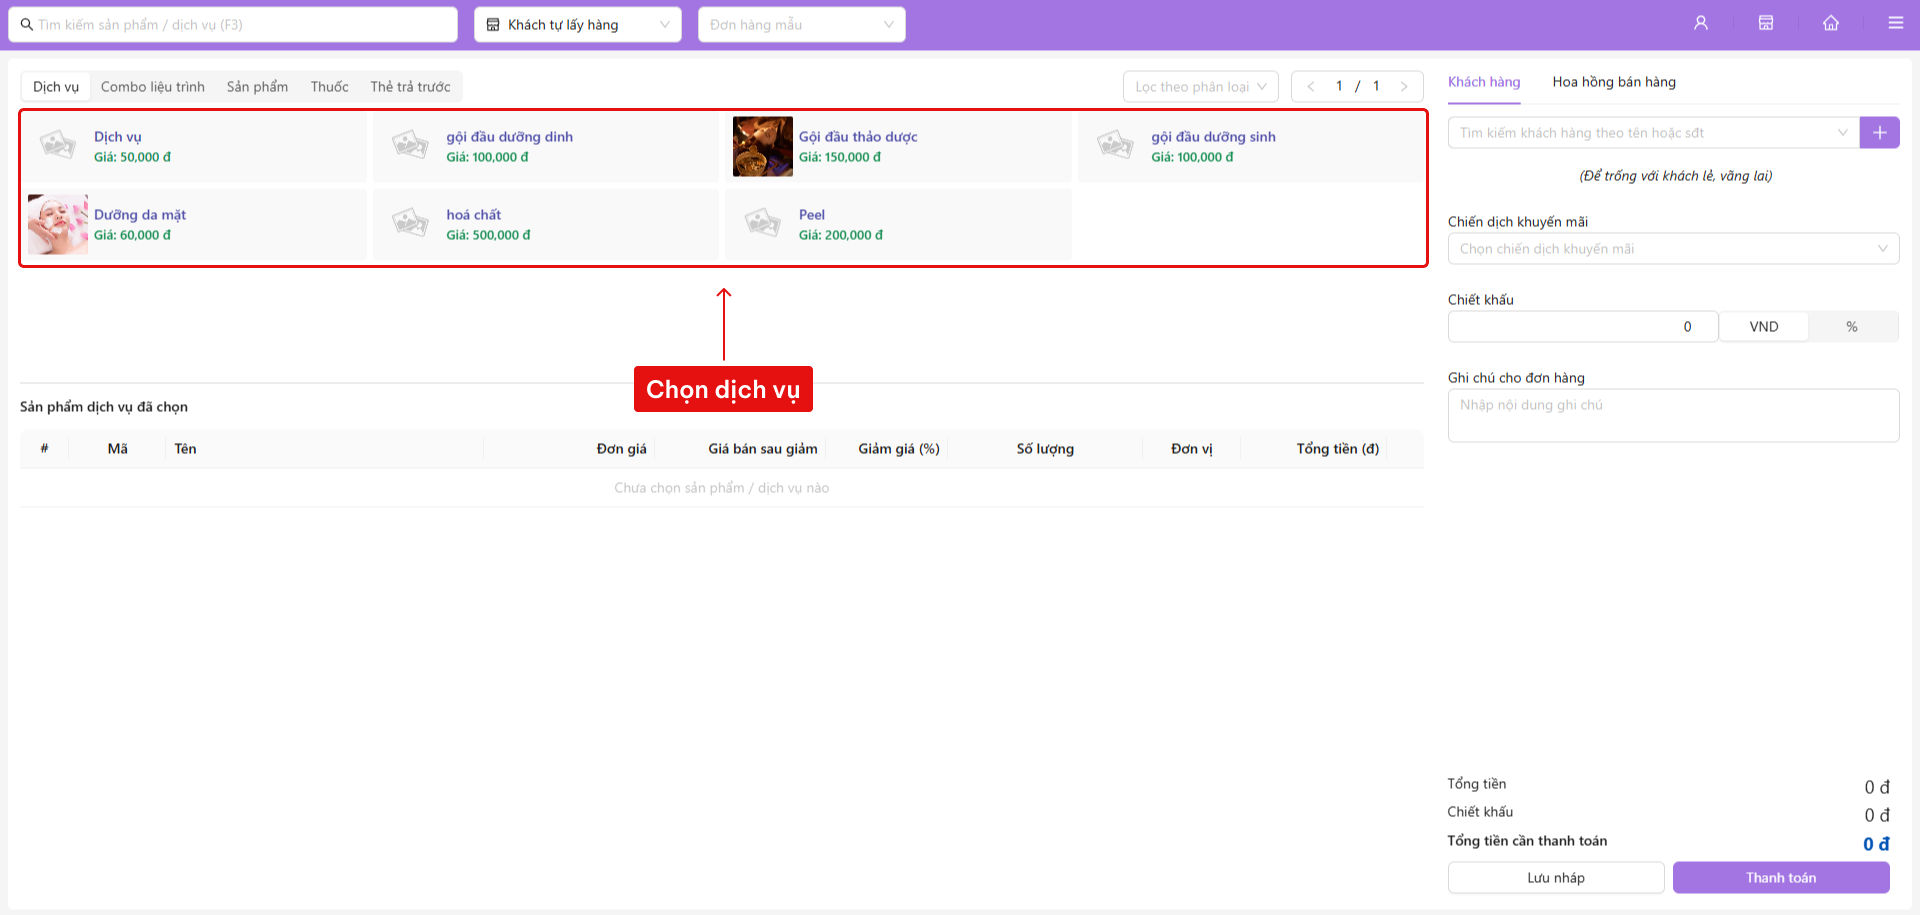
Task: Click the placeholder image of Dịch vụ card
Action: coord(58,146)
